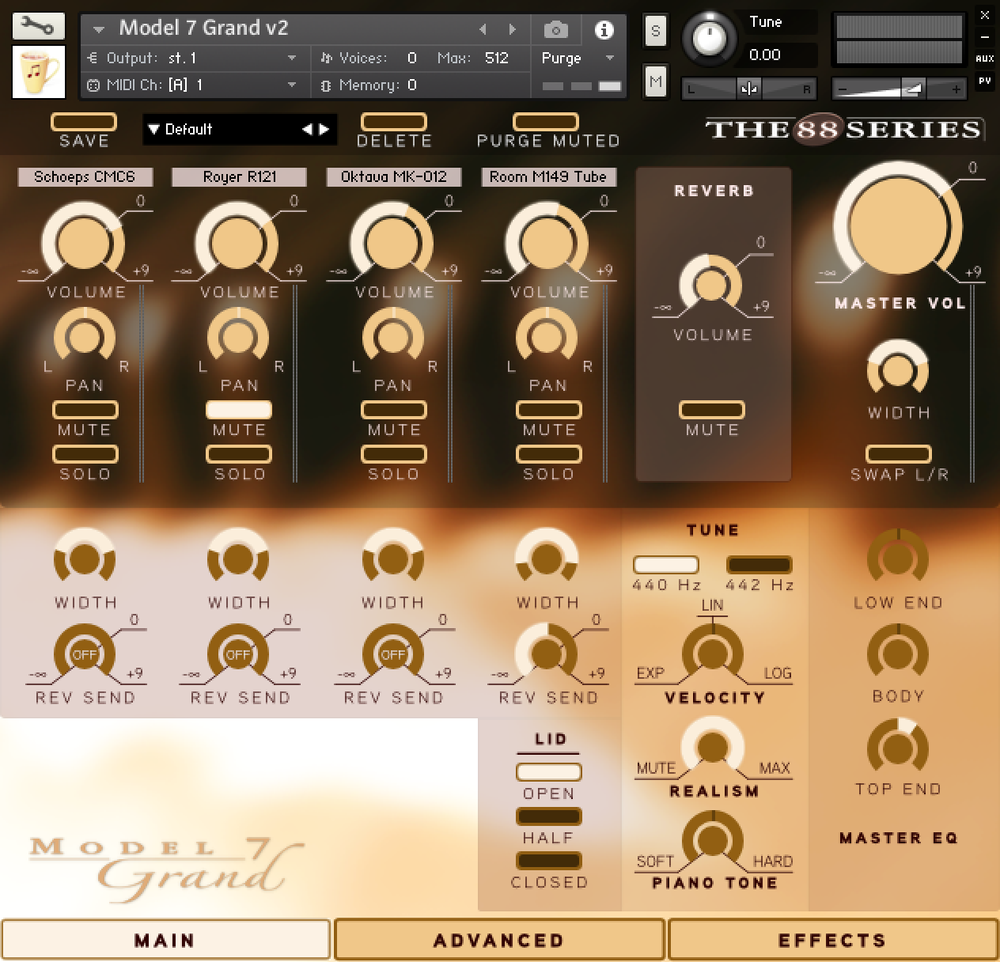Mute the instrument with the M icon
Screen dimensions: 1000x962
pos(655,82)
